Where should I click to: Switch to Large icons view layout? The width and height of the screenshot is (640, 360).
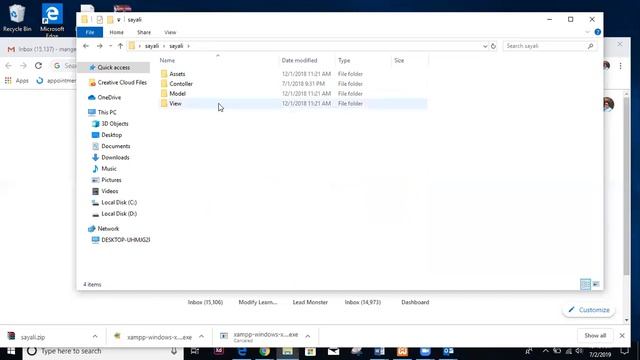click(x=596, y=284)
